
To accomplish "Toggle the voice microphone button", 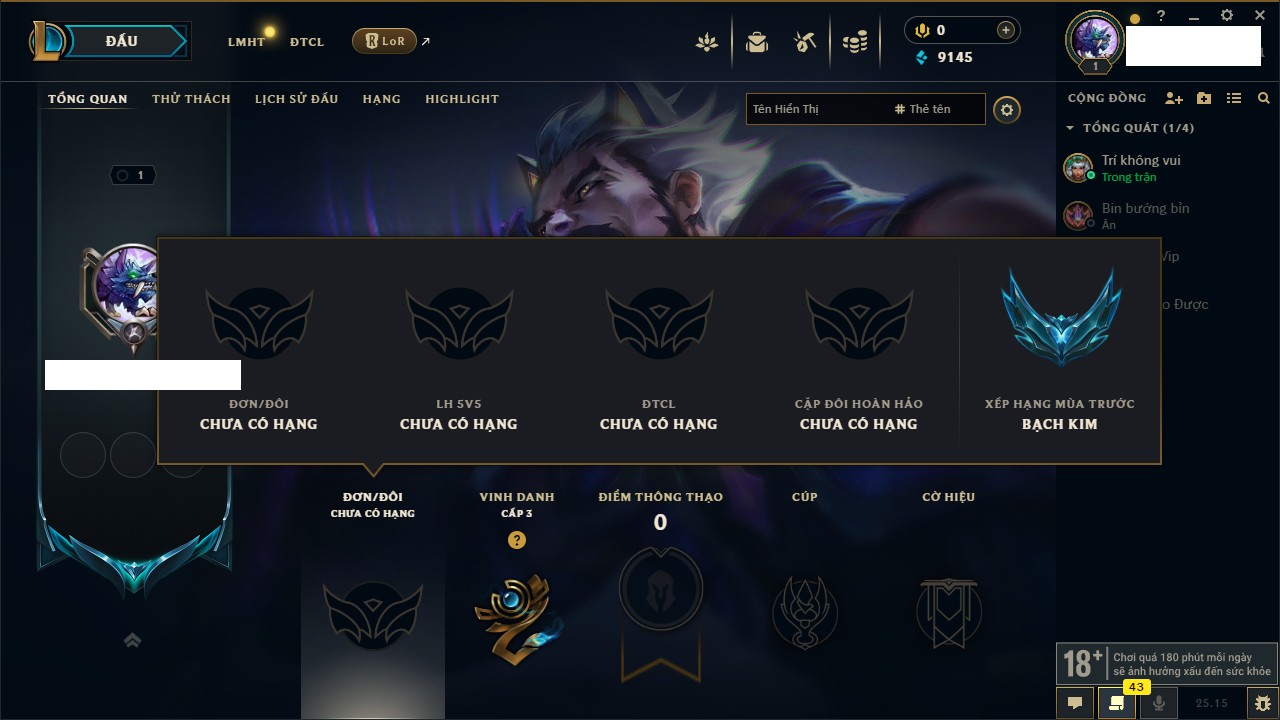I will (x=1159, y=703).
